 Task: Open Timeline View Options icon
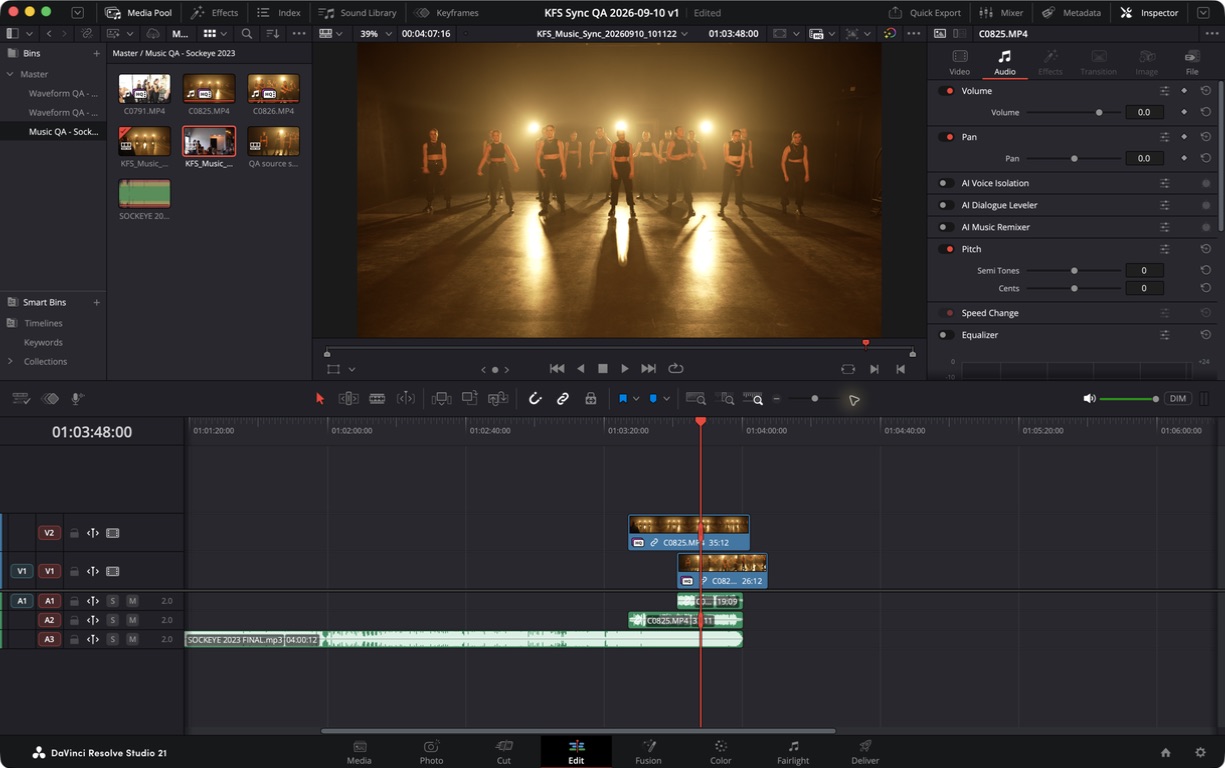[21, 398]
